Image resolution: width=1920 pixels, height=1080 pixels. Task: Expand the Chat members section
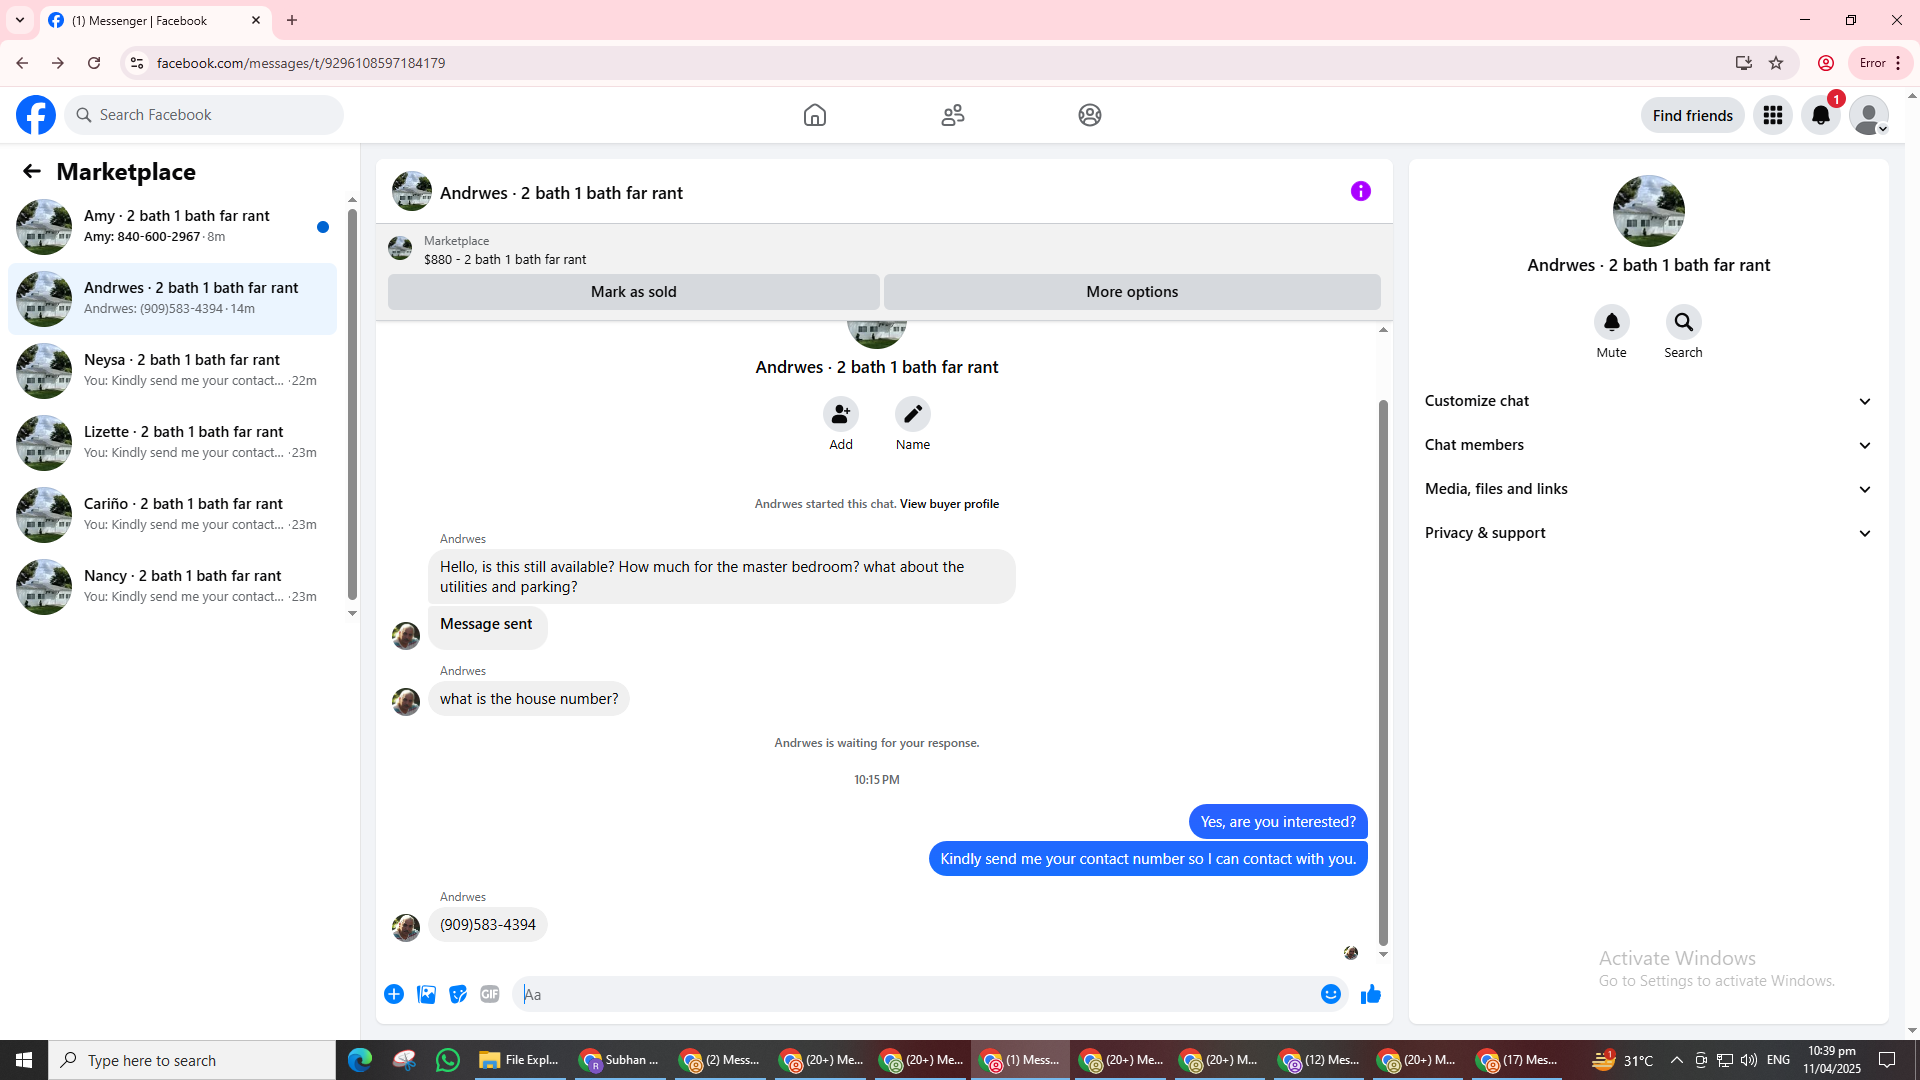(x=1649, y=445)
